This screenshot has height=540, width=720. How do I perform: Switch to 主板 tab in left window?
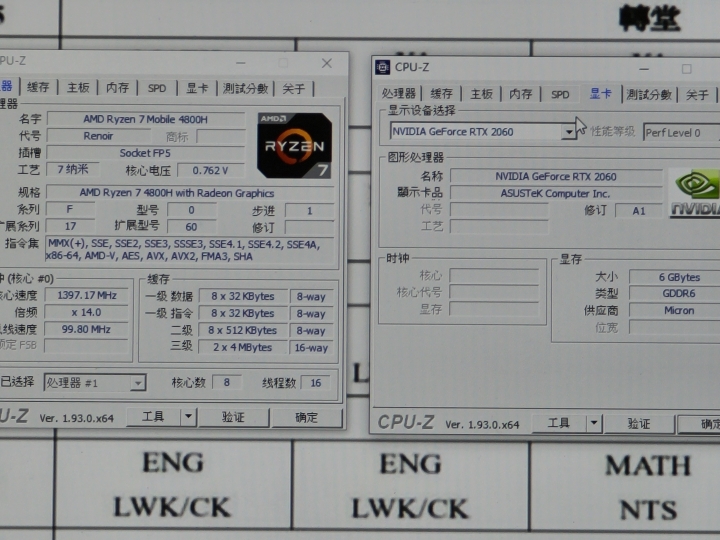coord(78,87)
